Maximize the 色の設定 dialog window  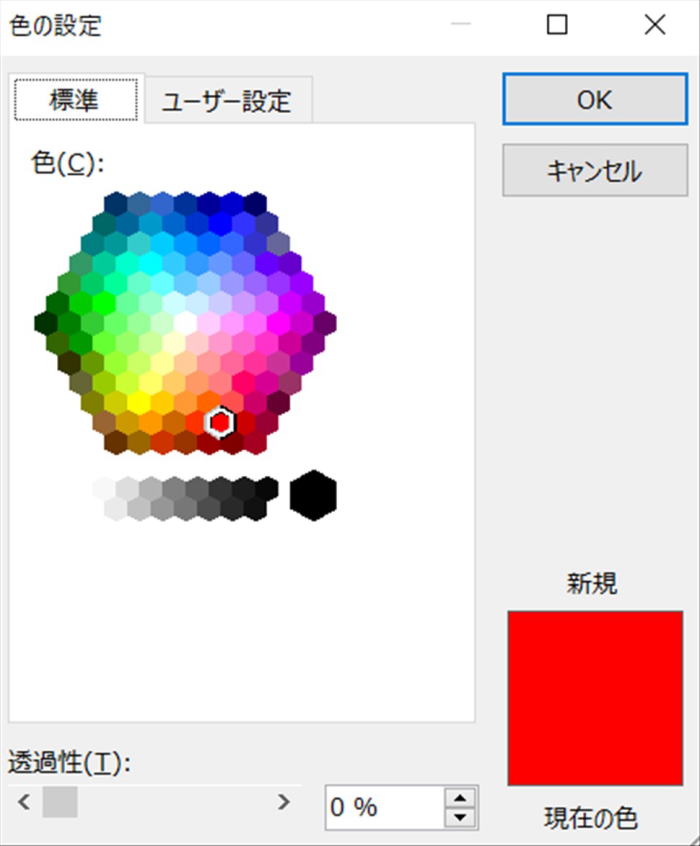(x=557, y=24)
